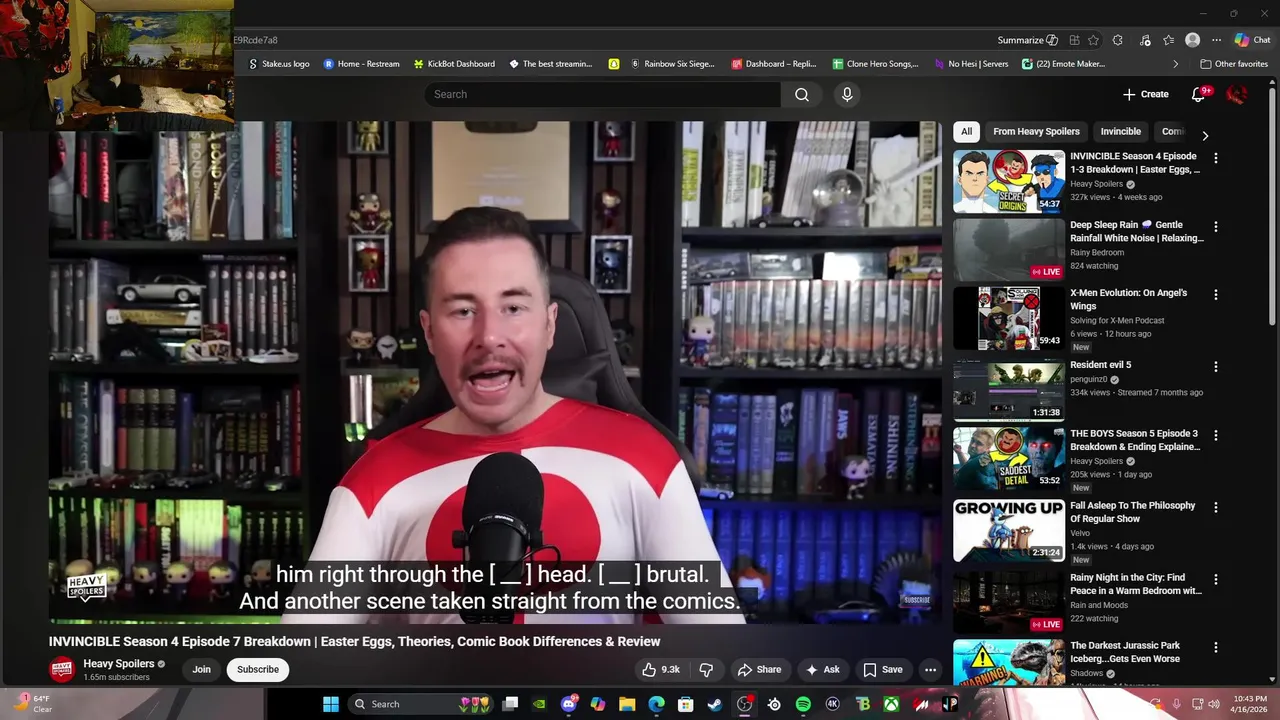Like the video with thumbs up

coord(661,670)
